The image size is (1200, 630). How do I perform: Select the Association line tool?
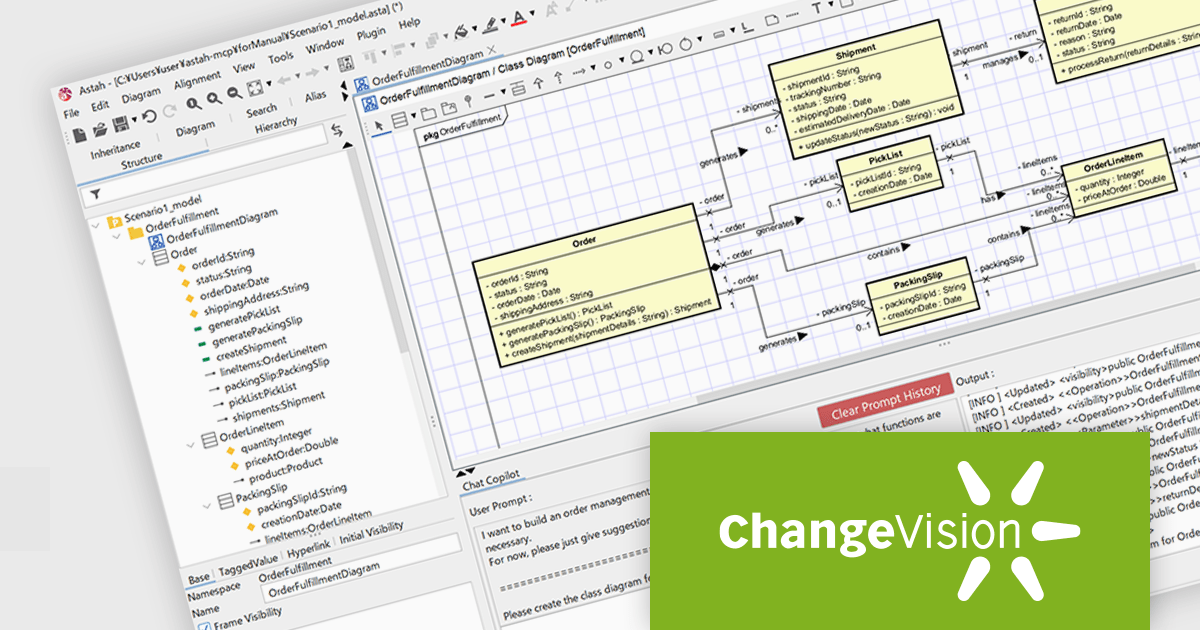[x=490, y=96]
